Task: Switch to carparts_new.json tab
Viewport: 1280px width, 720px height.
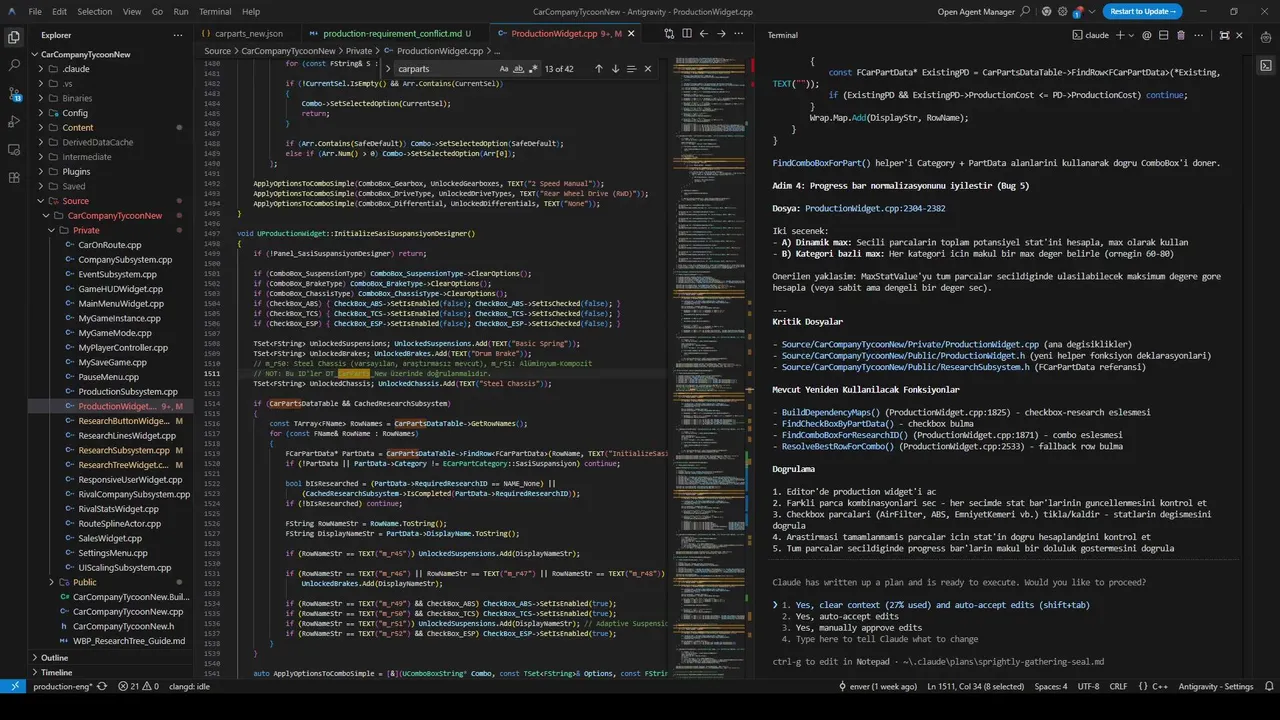Action: 248,34
